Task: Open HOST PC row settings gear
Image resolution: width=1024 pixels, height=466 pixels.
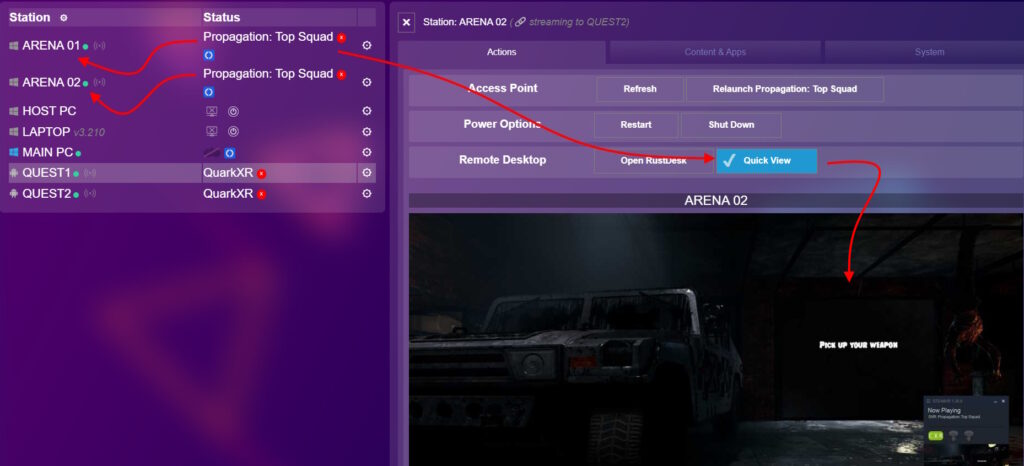Action: coord(367,111)
